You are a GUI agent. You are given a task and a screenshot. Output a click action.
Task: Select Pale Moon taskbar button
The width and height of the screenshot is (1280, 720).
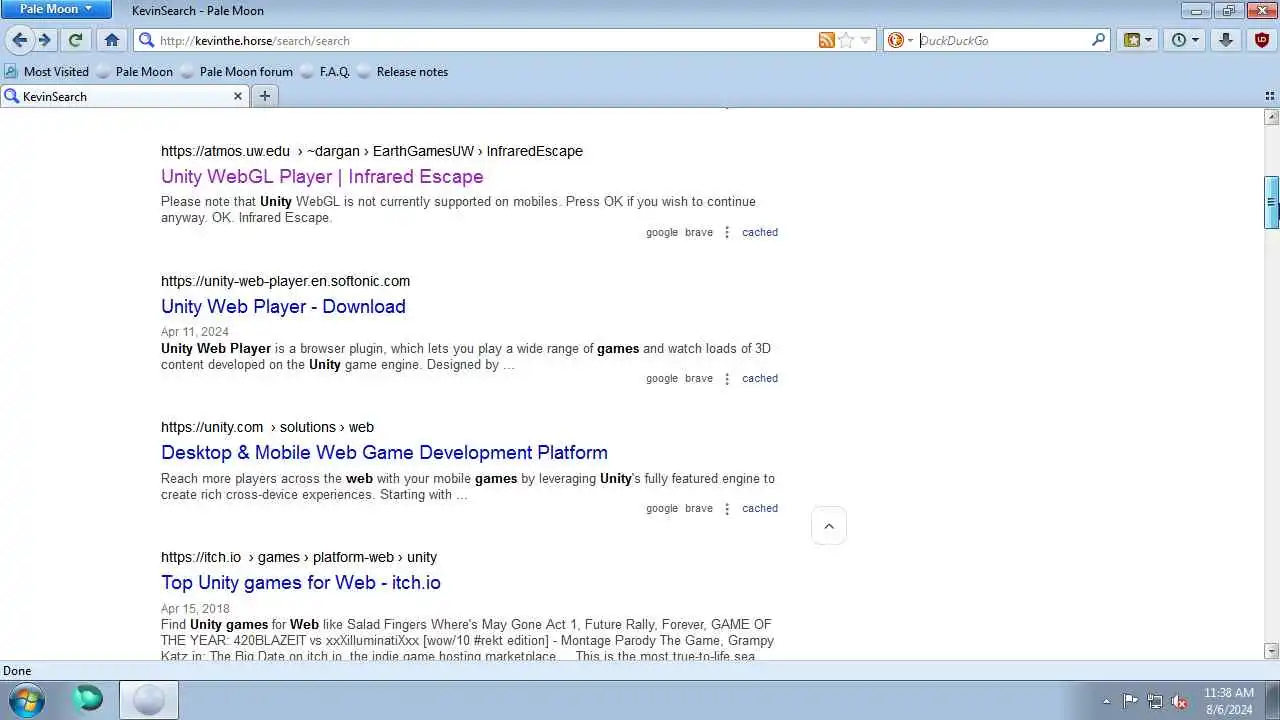tap(149, 700)
